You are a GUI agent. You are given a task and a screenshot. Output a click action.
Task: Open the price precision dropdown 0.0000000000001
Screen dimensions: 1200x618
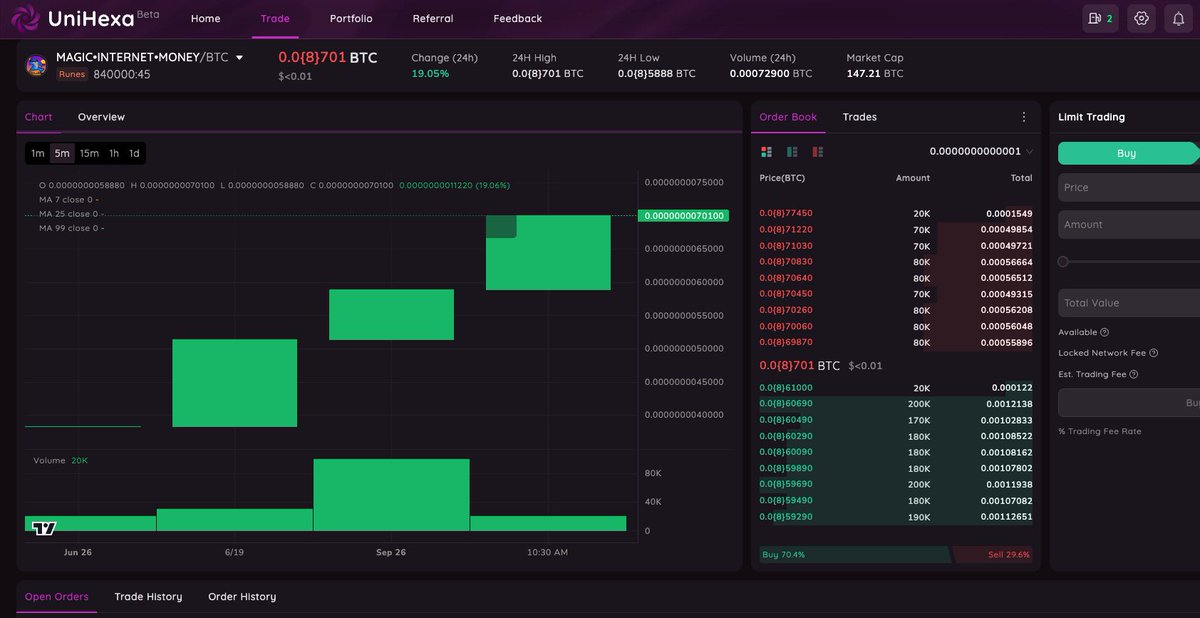[x=981, y=152]
